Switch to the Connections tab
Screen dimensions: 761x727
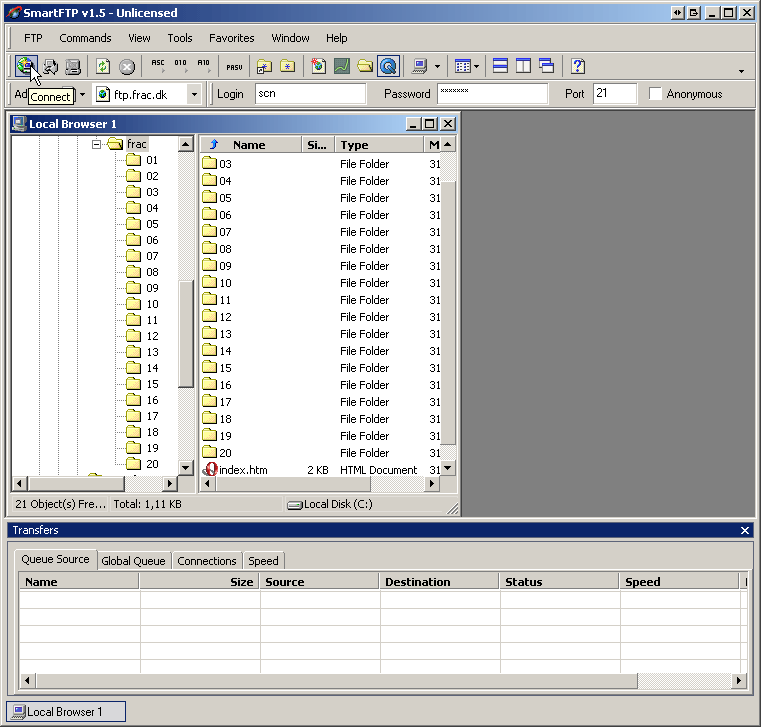coord(207,561)
